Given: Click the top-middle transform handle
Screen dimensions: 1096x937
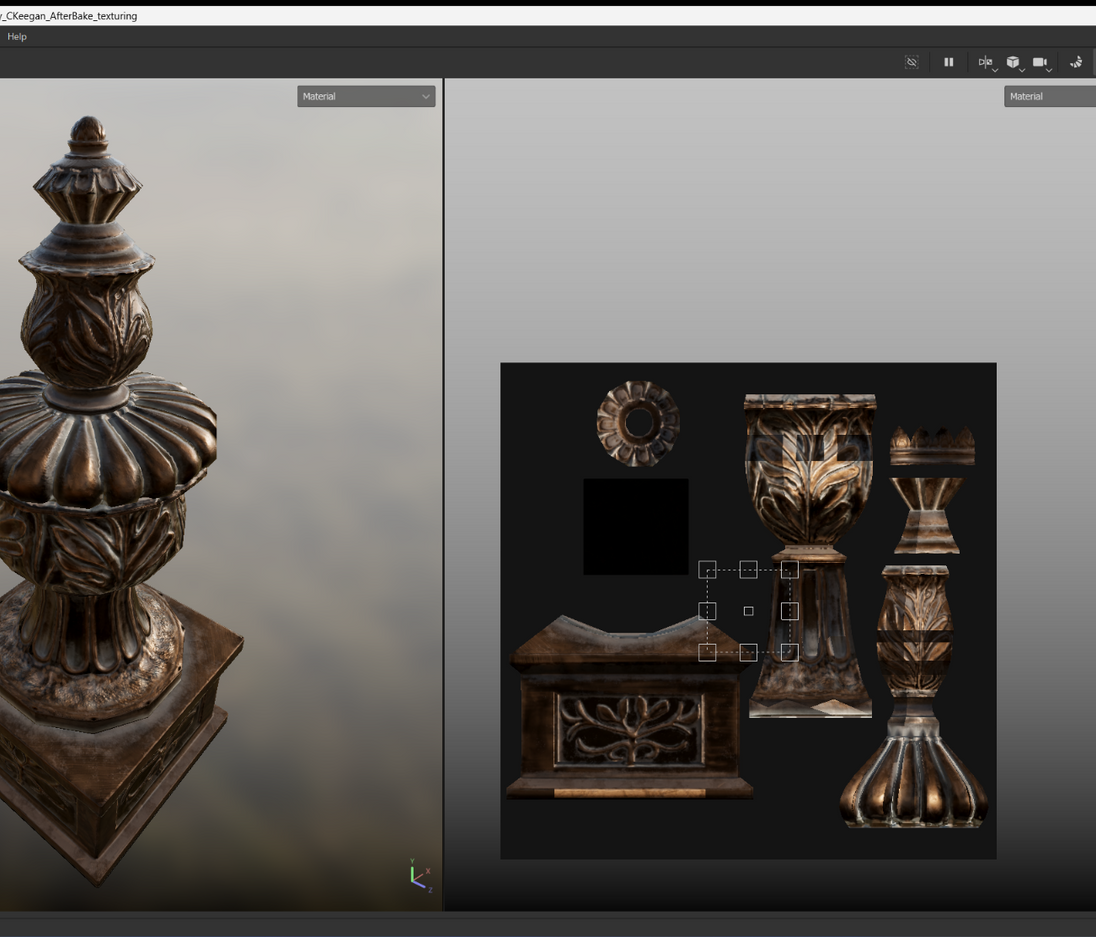Looking at the screenshot, I should click(x=748, y=570).
